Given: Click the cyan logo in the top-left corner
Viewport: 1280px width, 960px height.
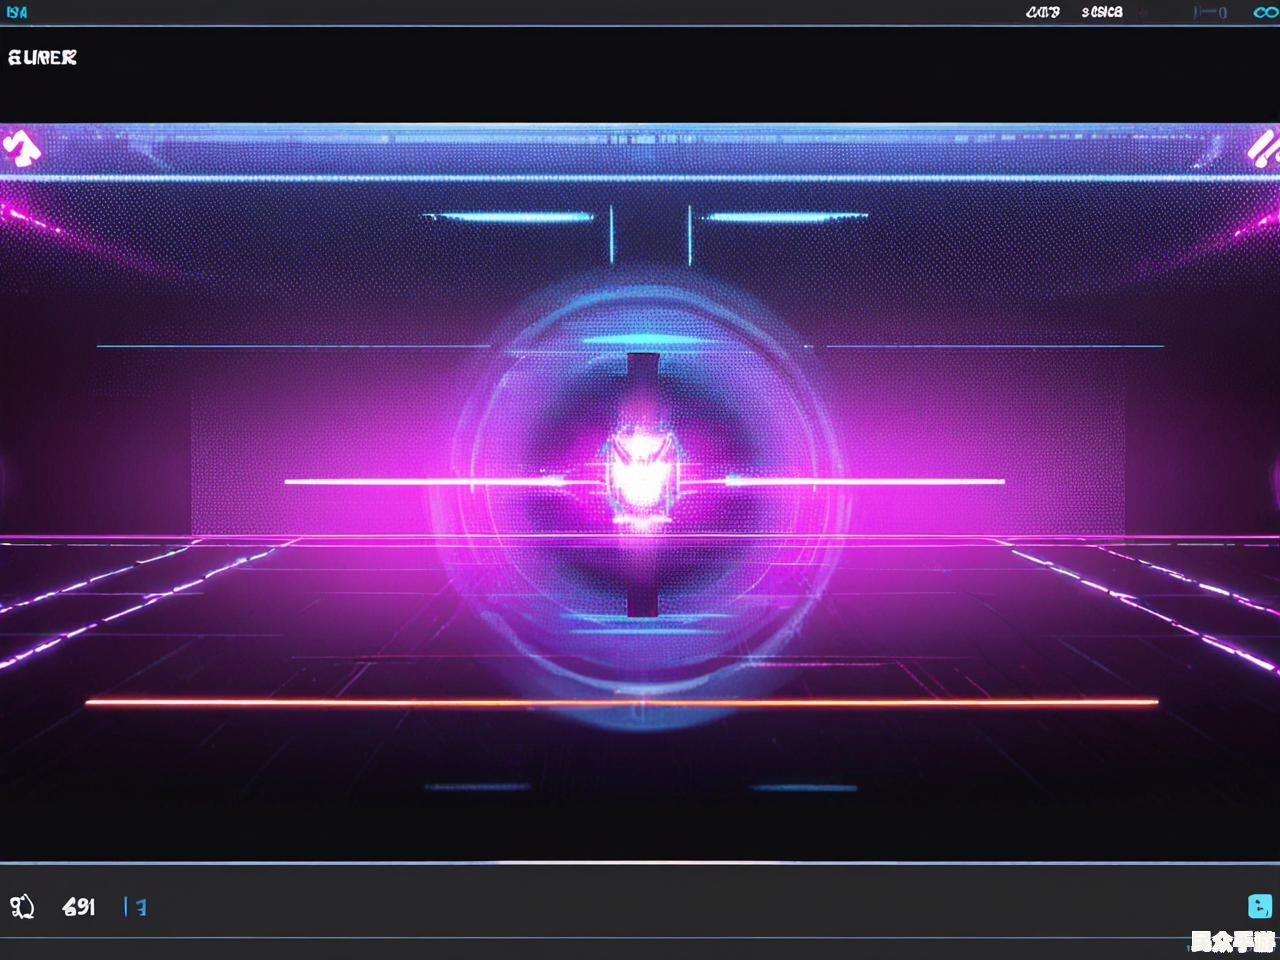Looking at the screenshot, I should click(17, 13).
